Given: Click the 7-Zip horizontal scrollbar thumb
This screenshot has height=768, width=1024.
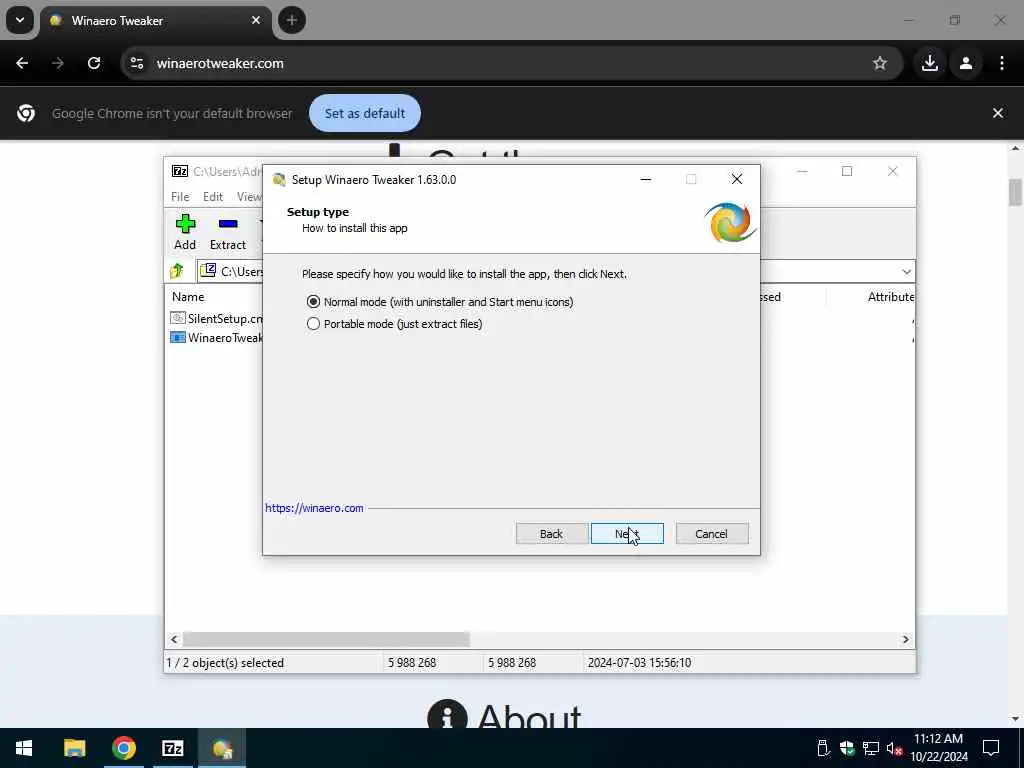Looking at the screenshot, I should 326,639.
